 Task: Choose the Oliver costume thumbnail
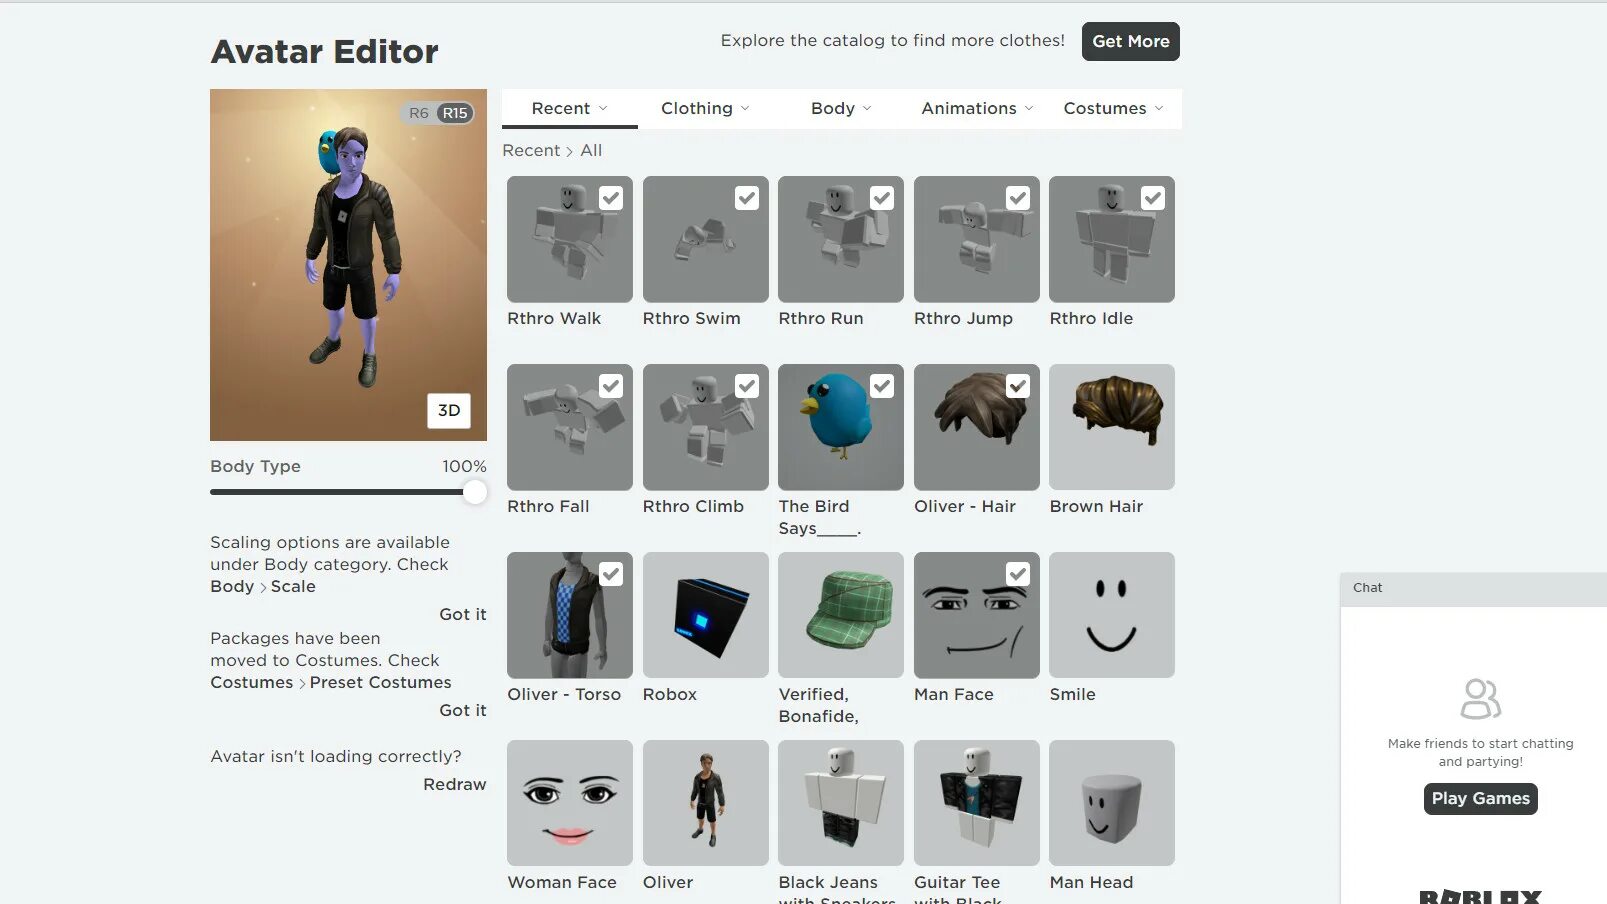[x=706, y=803]
